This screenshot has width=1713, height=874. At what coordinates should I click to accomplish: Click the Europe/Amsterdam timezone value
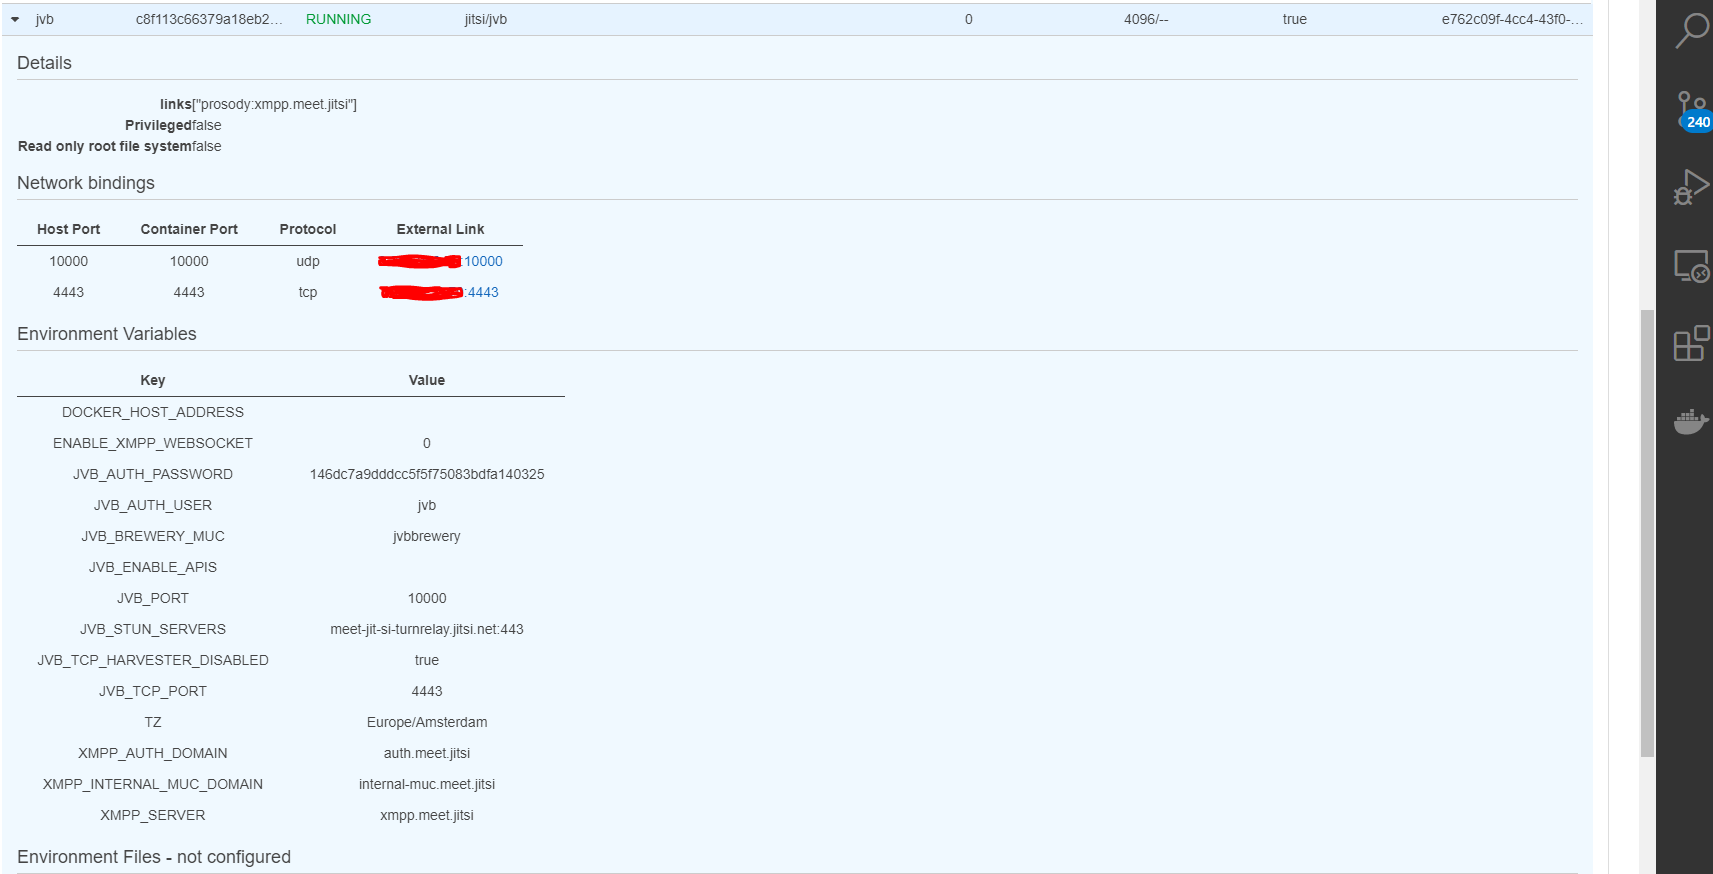click(427, 723)
